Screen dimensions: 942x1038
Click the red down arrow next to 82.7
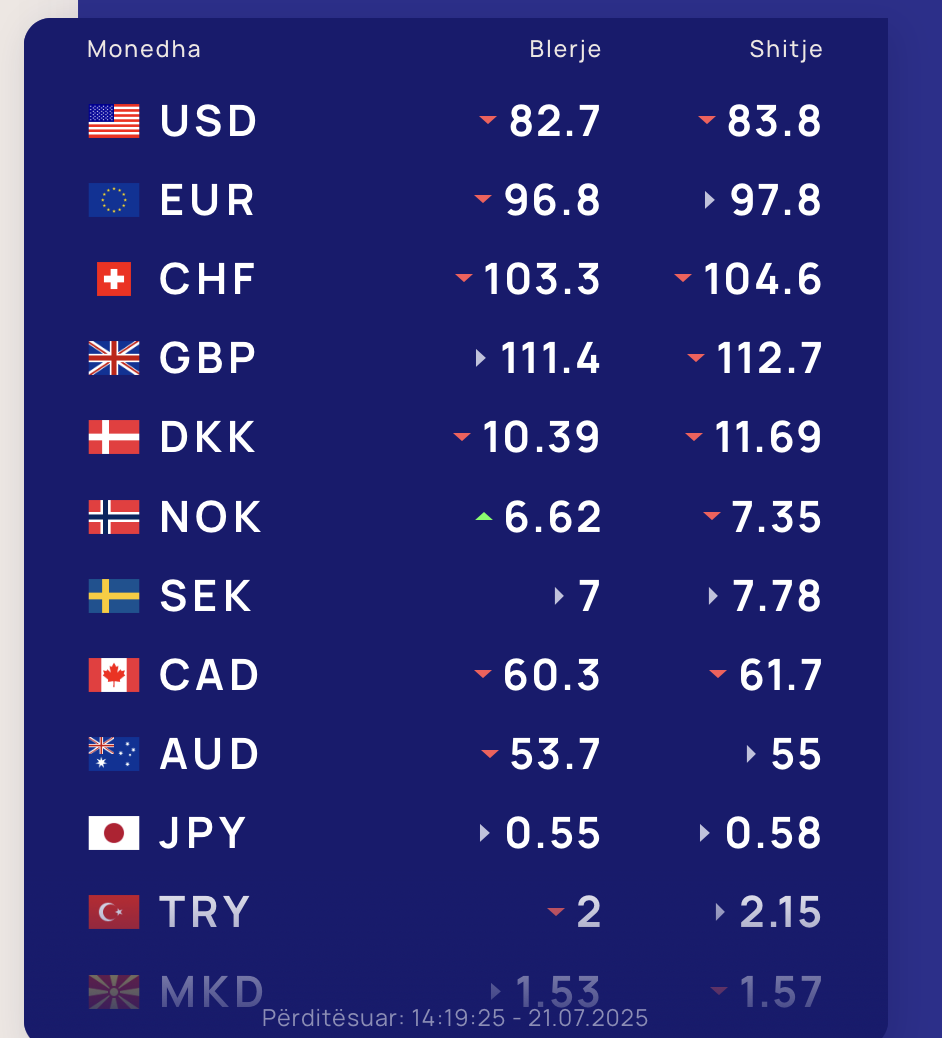[488, 120]
